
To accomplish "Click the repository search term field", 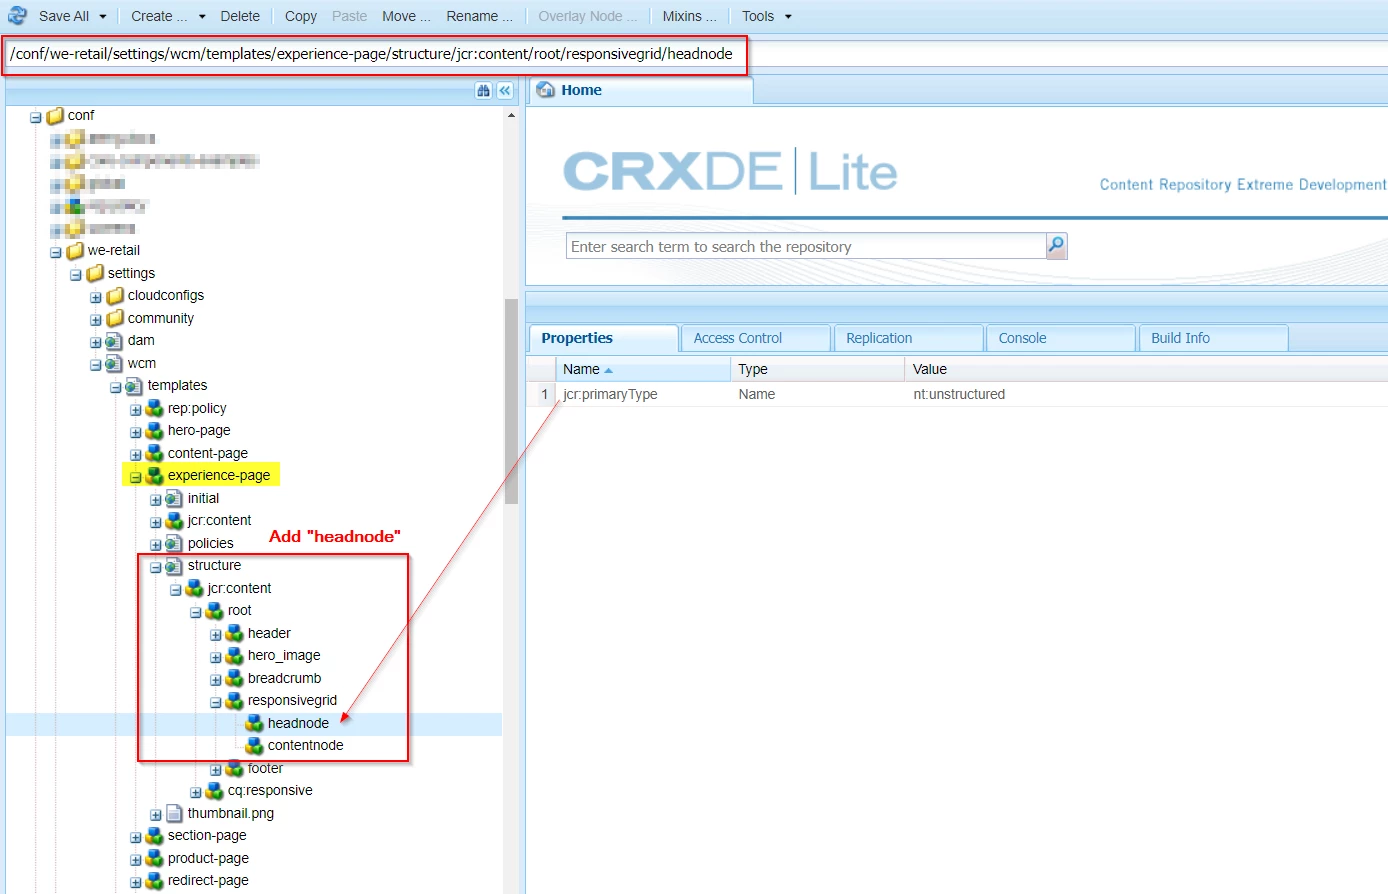I will tap(806, 246).
